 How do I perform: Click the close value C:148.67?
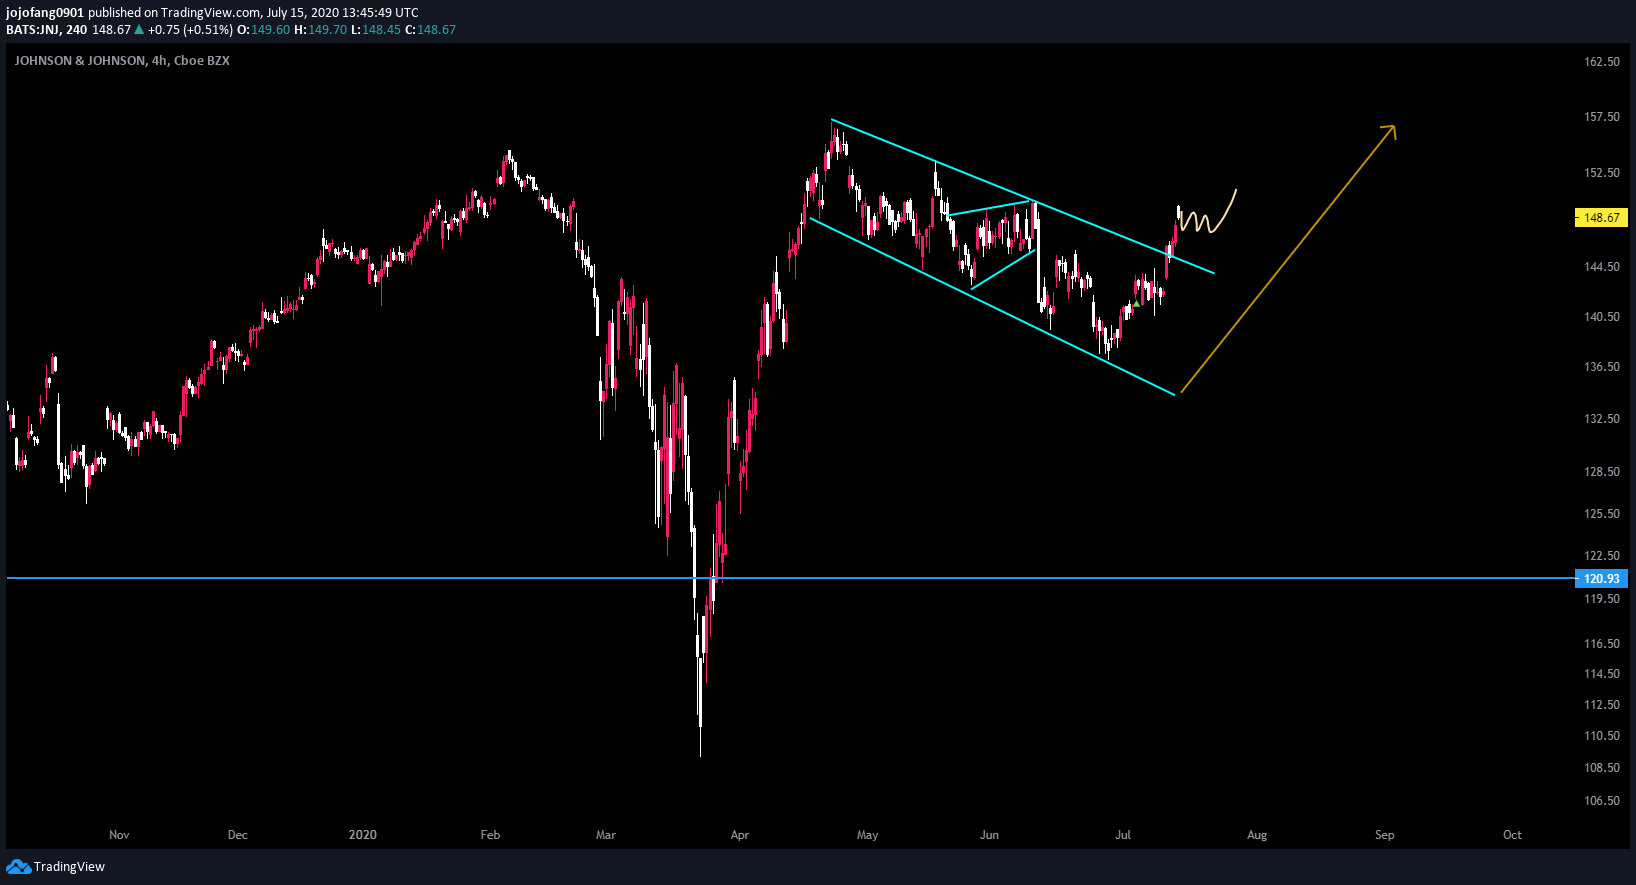(430, 30)
